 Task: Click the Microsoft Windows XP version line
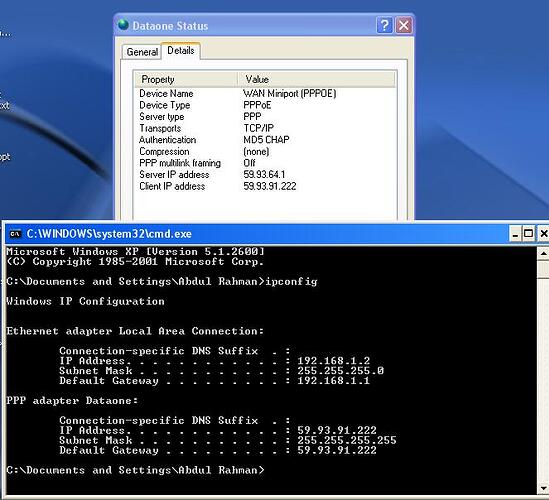click(135, 252)
